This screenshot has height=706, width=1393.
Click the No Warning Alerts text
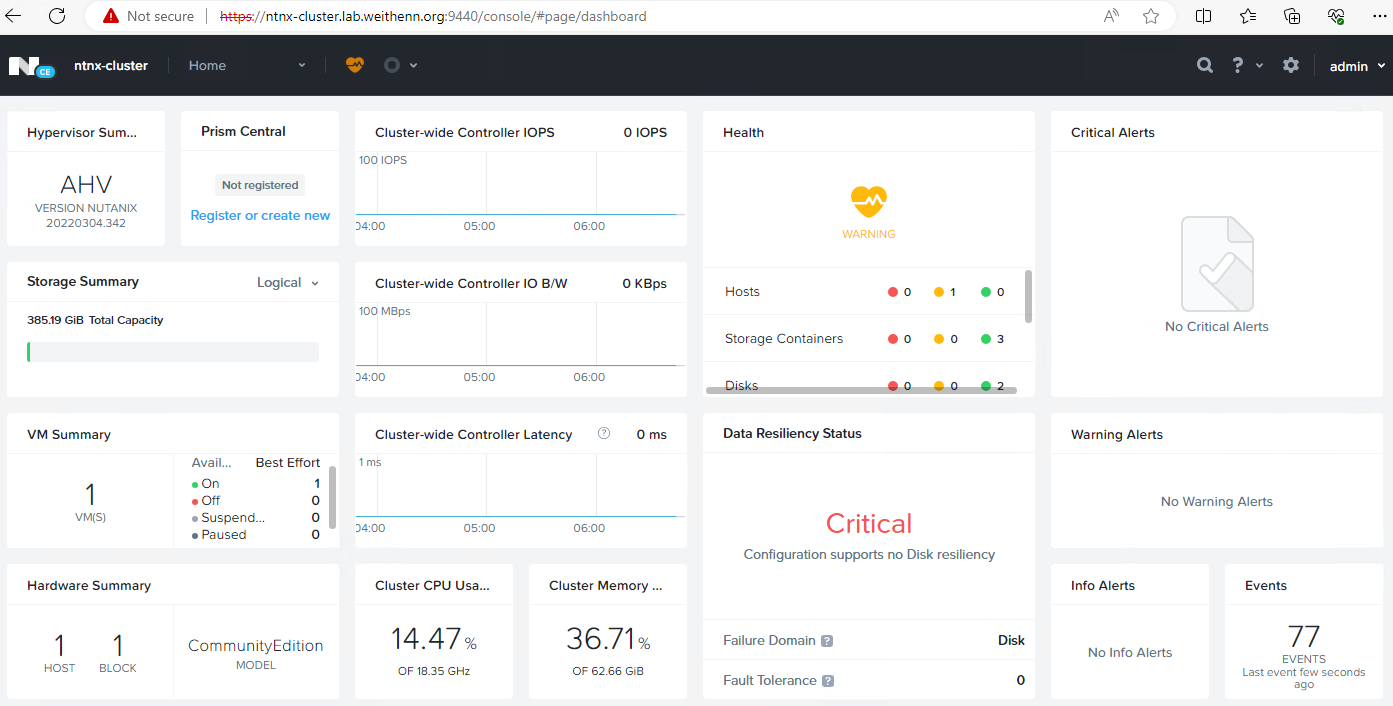[x=1217, y=502]
